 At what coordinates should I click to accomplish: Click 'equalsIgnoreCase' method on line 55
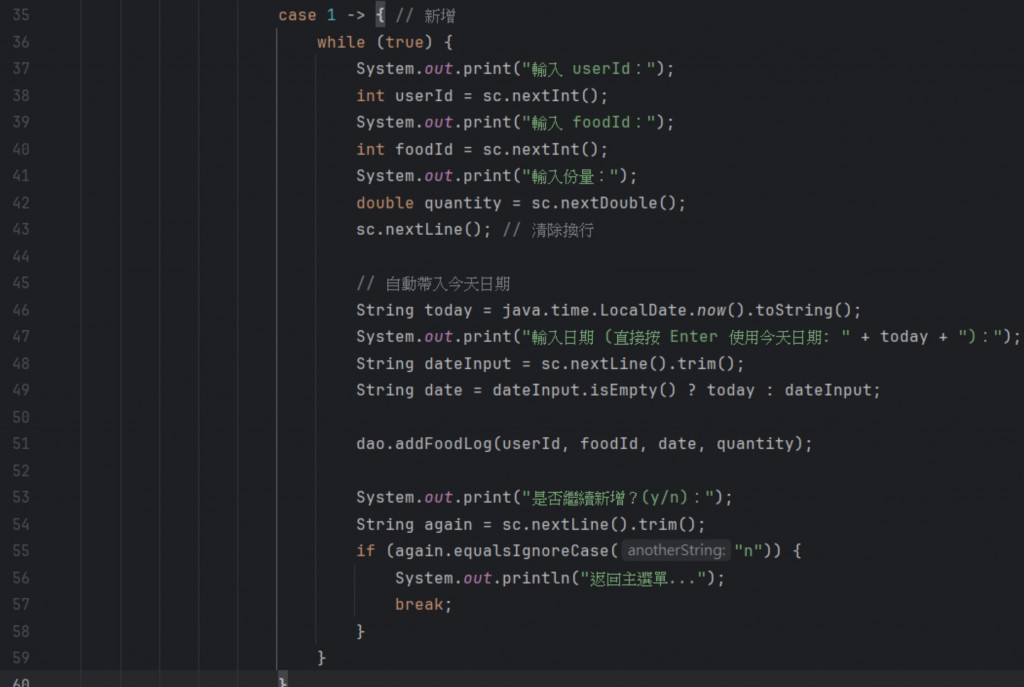coord(531,551)
